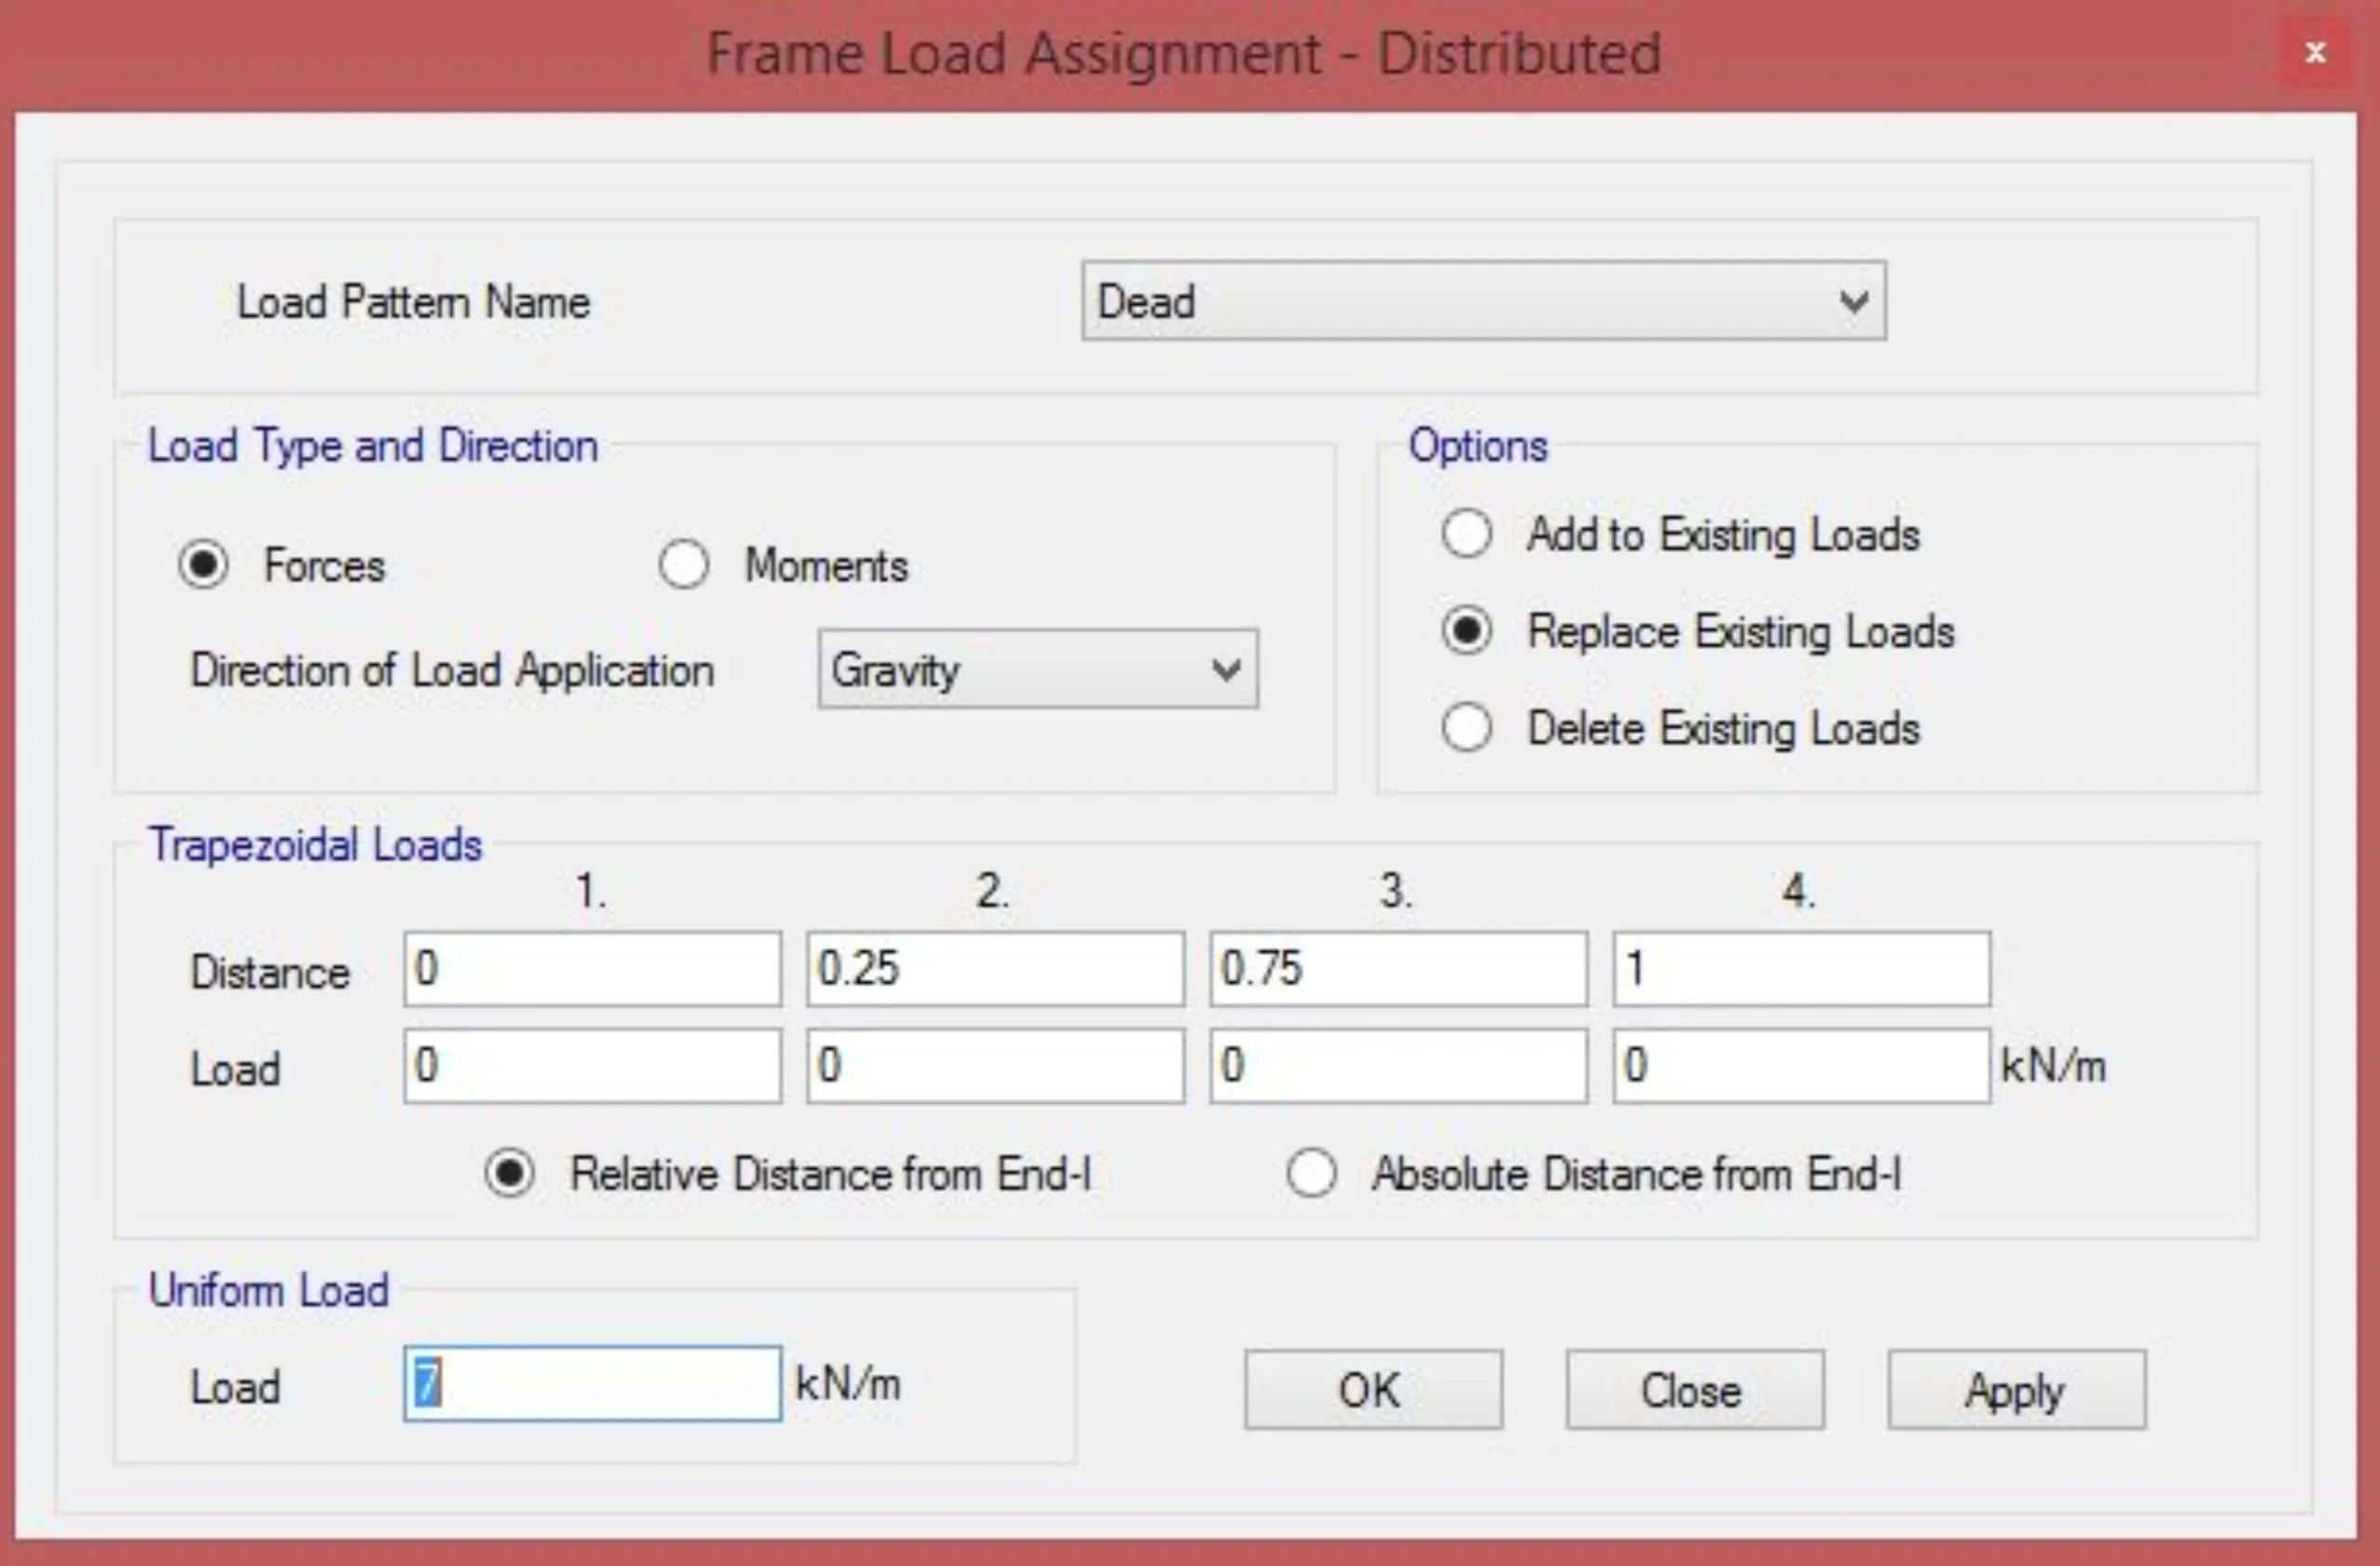Close the Frame Load Assignment dialog window

2314,52
